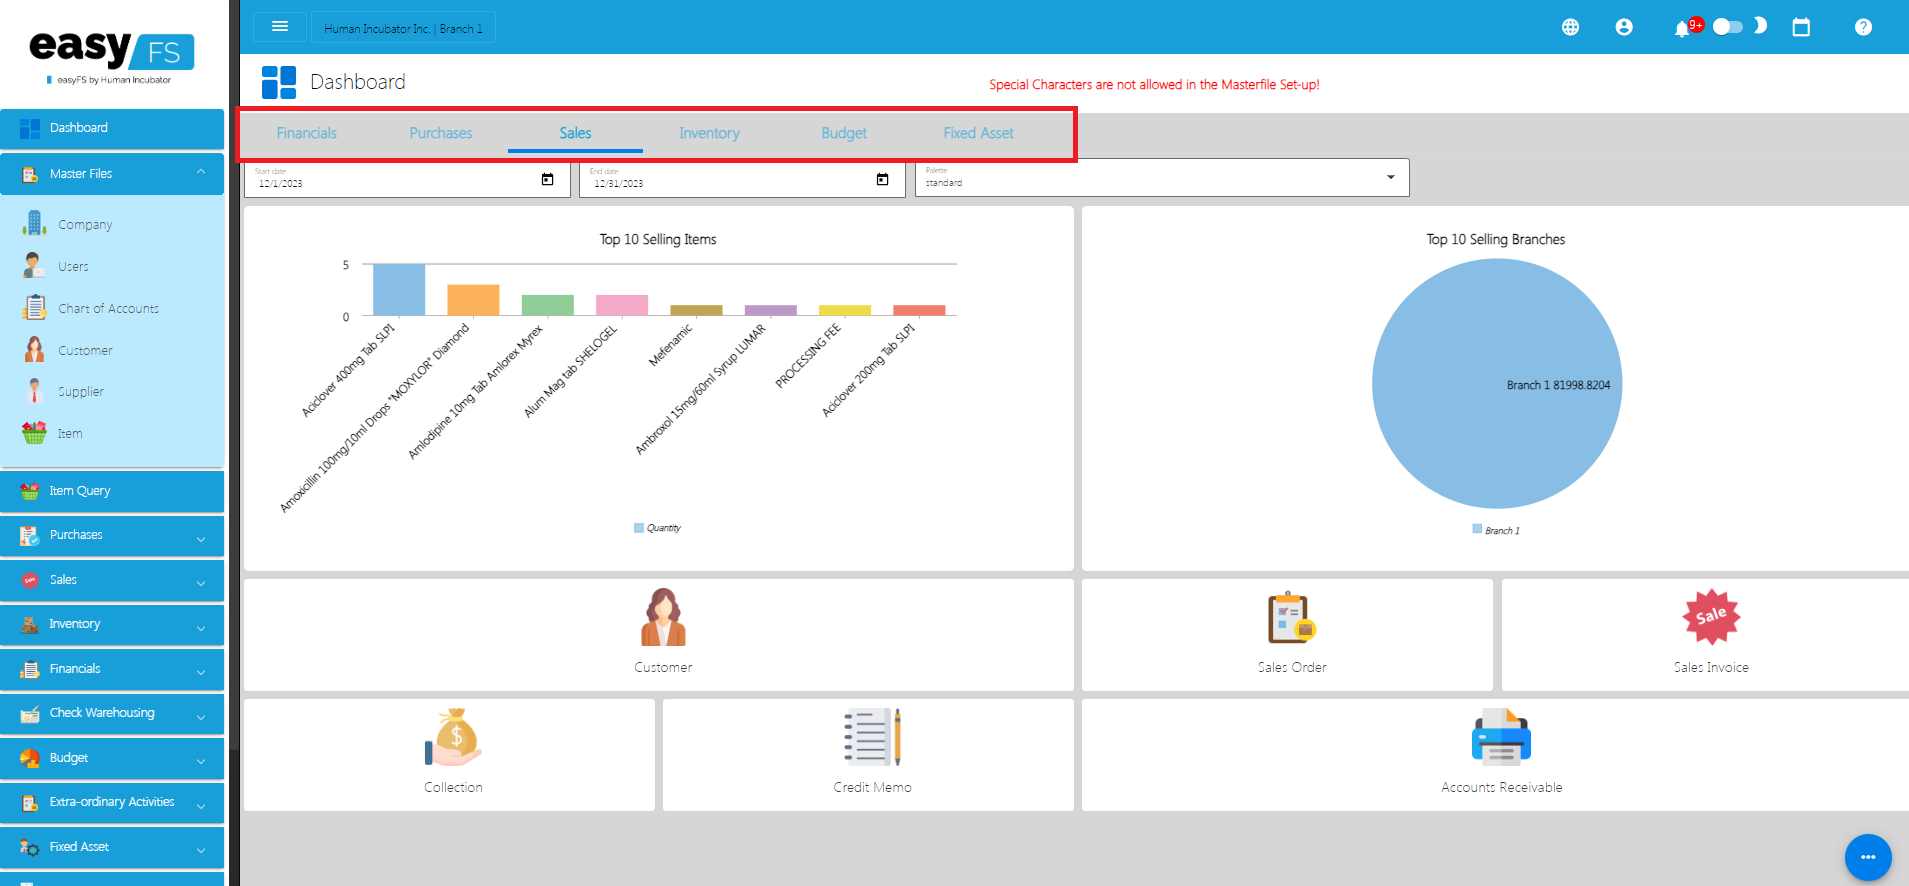Click the Users person icon in sidebar
The height and width of the screenshot is (886, 1909).
point(35,265)
